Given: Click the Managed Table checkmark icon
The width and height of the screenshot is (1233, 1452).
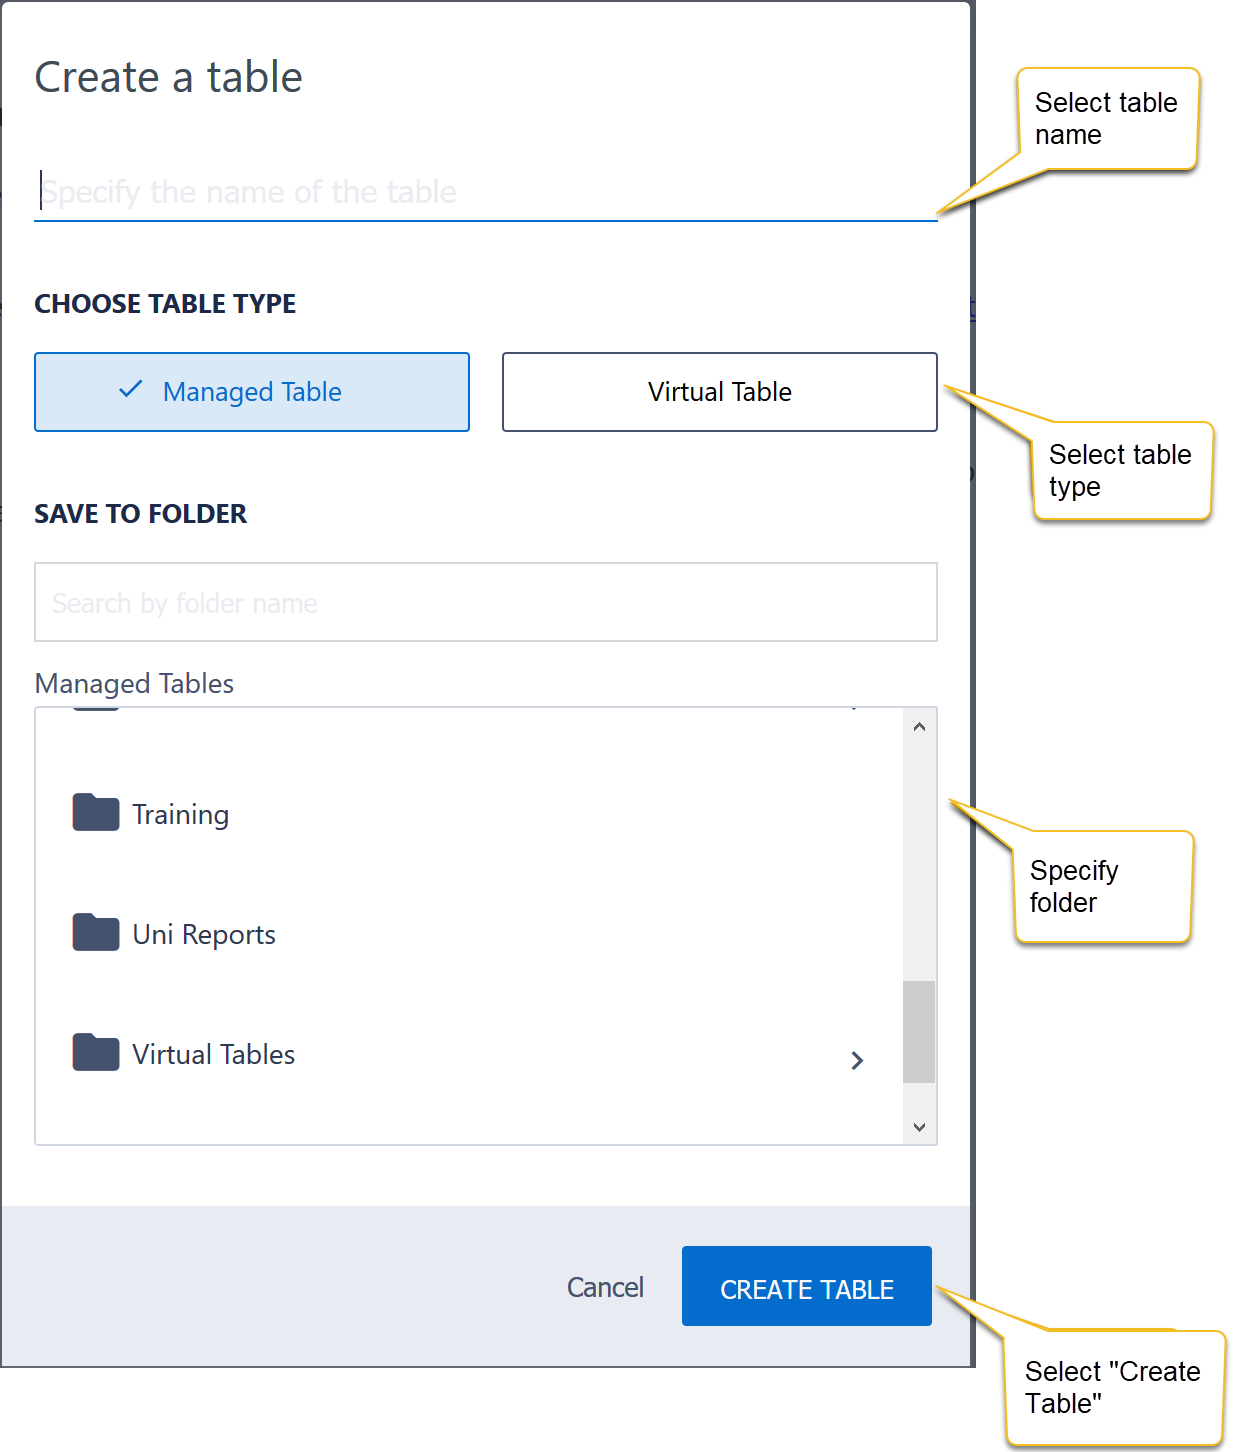Looking at the screenshot, I should (131, 390).
